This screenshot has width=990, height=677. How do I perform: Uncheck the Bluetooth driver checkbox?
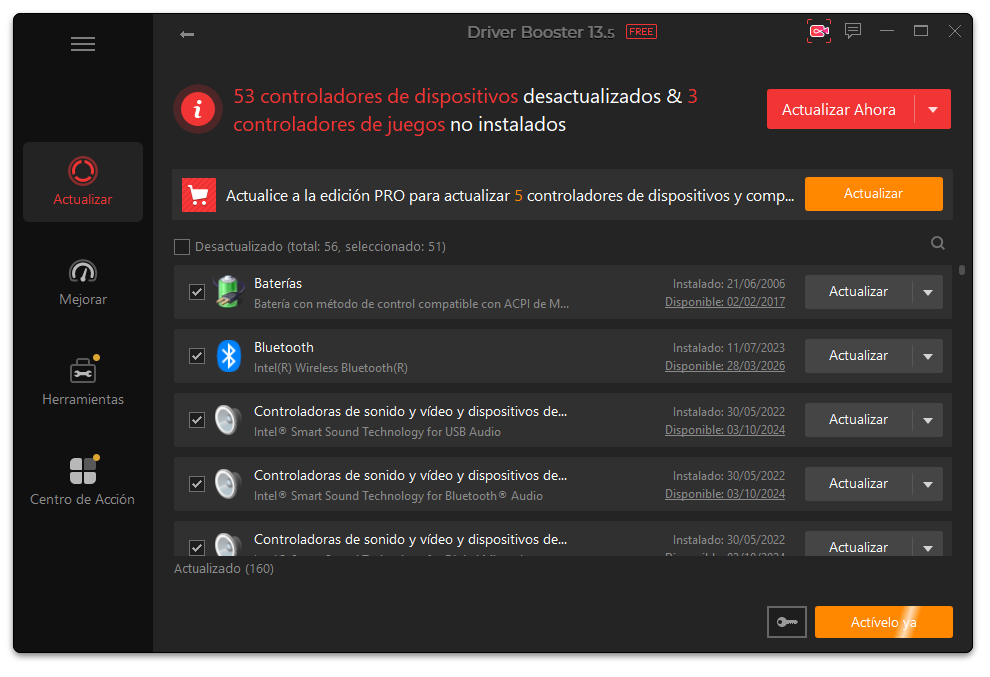point(197,356)
